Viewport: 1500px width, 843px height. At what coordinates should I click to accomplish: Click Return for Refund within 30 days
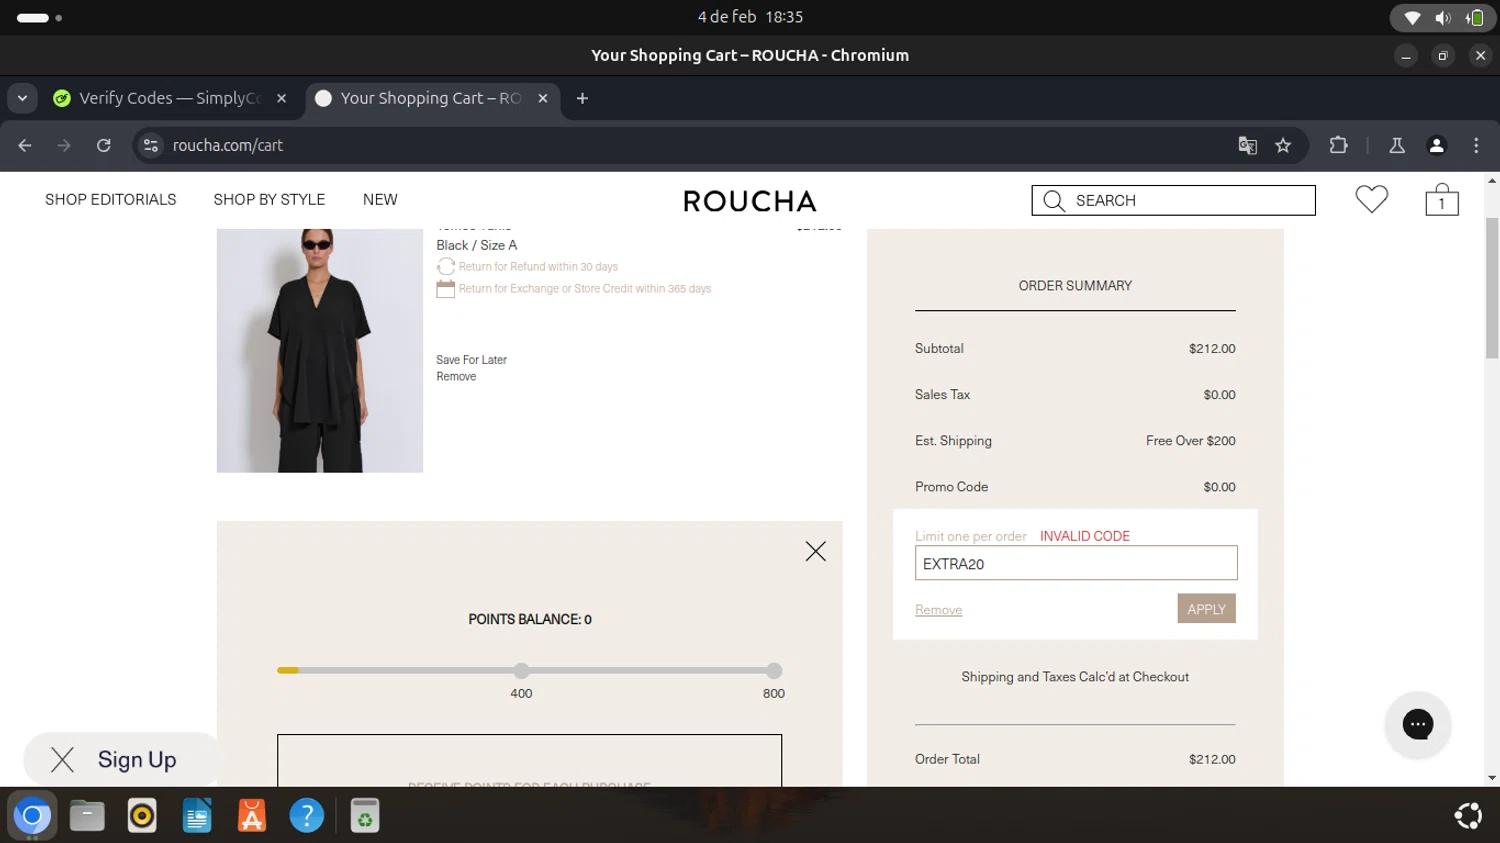538,267
